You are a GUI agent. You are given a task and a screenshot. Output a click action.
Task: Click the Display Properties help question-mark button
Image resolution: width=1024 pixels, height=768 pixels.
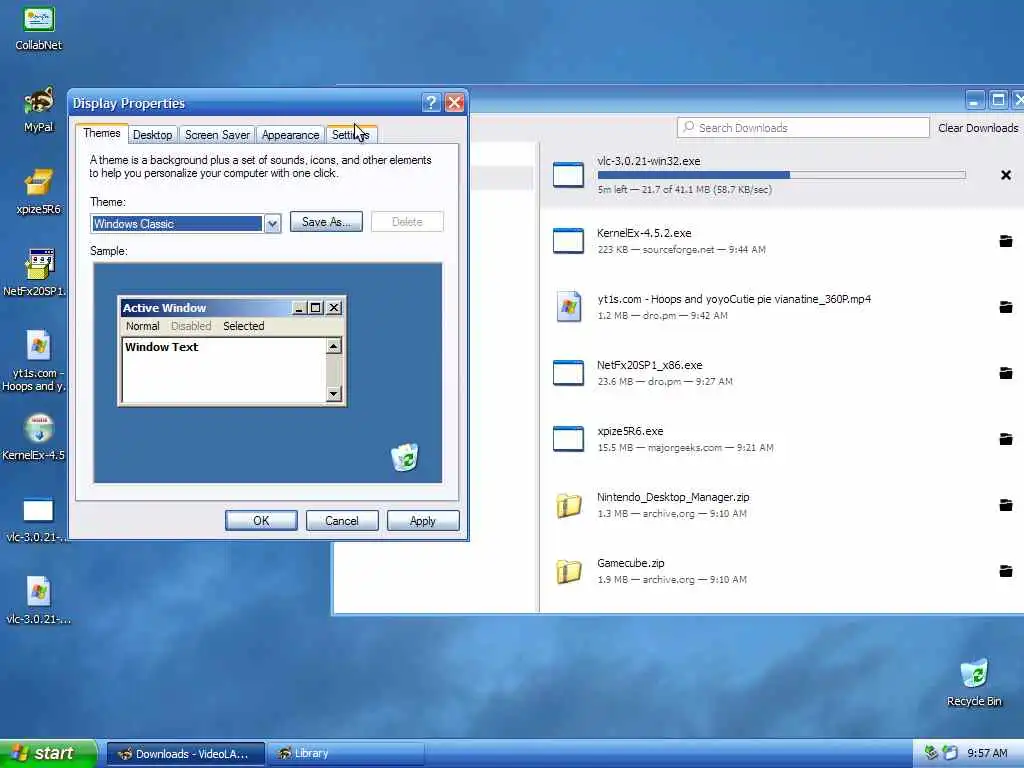click(431, 103)
